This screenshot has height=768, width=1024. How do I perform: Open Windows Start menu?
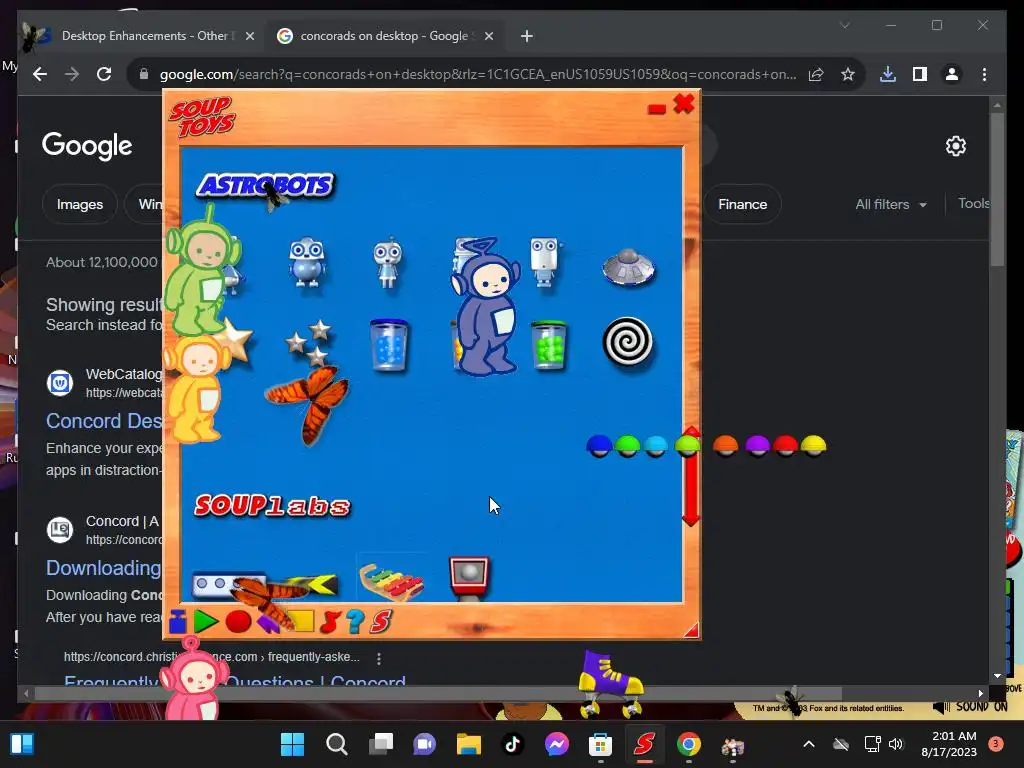292,744
